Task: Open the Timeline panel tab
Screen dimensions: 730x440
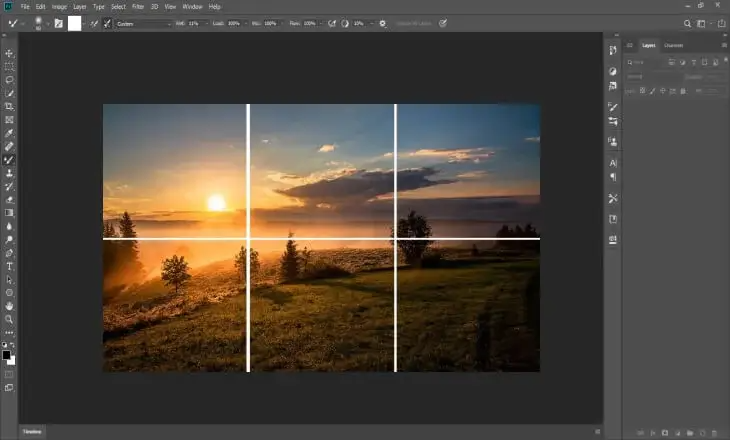Action: (32, 432)
